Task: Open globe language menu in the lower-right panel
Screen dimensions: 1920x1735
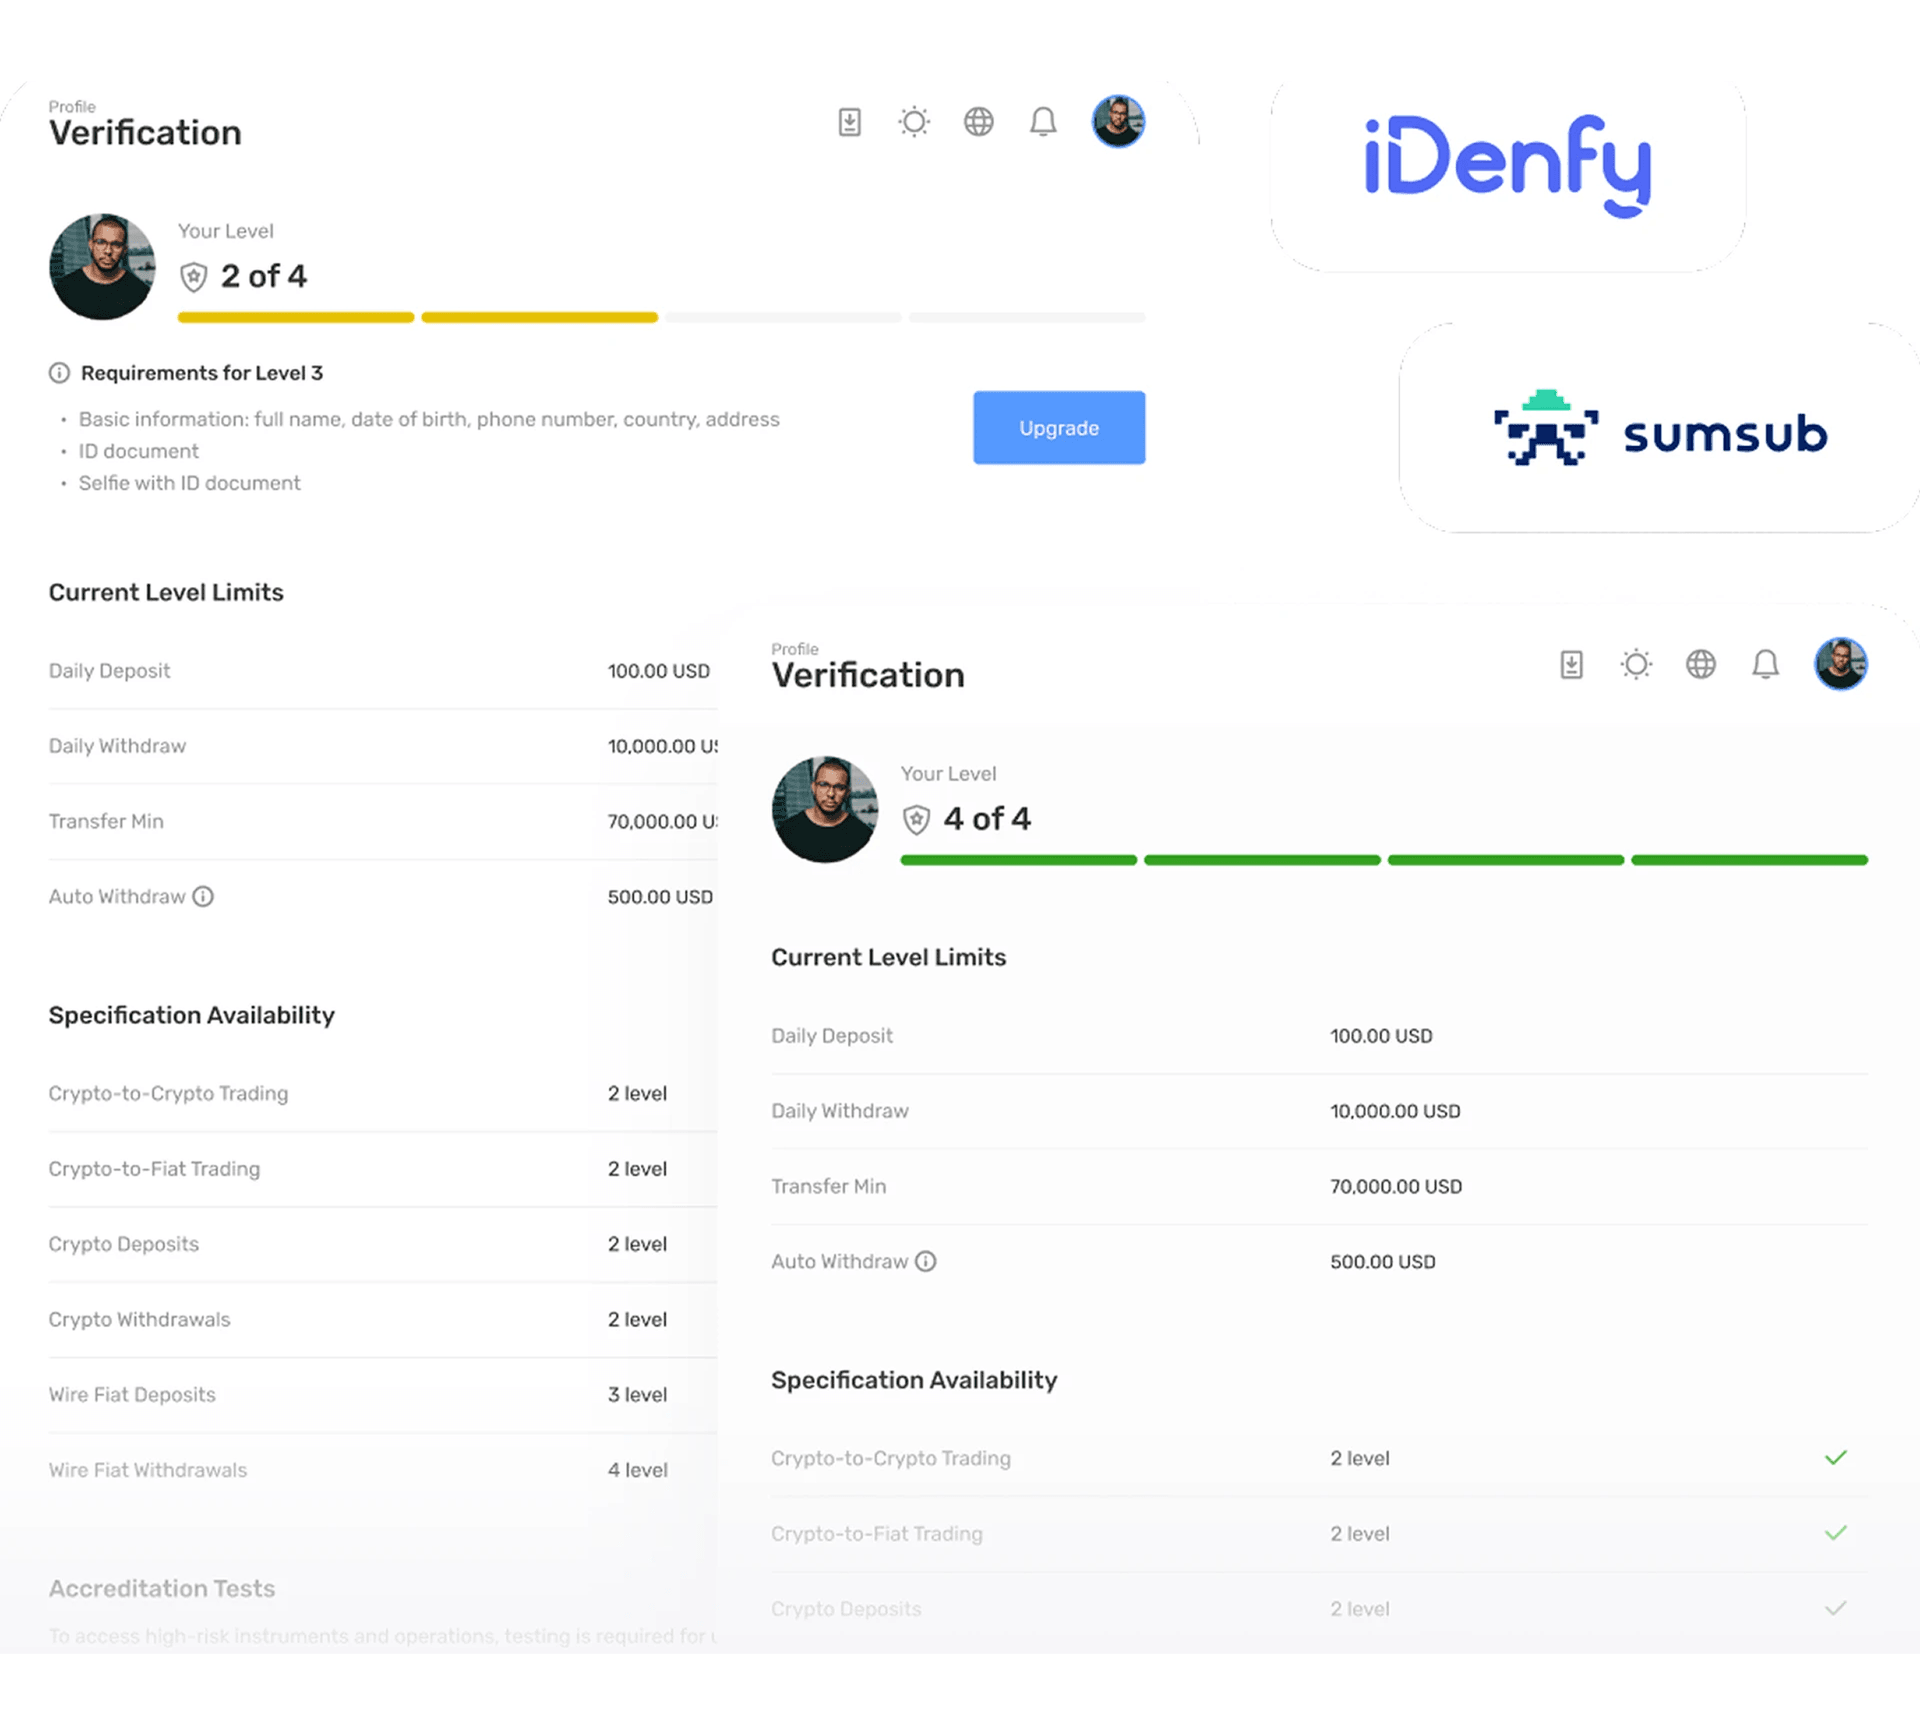Action: (x=1700, y=665)
